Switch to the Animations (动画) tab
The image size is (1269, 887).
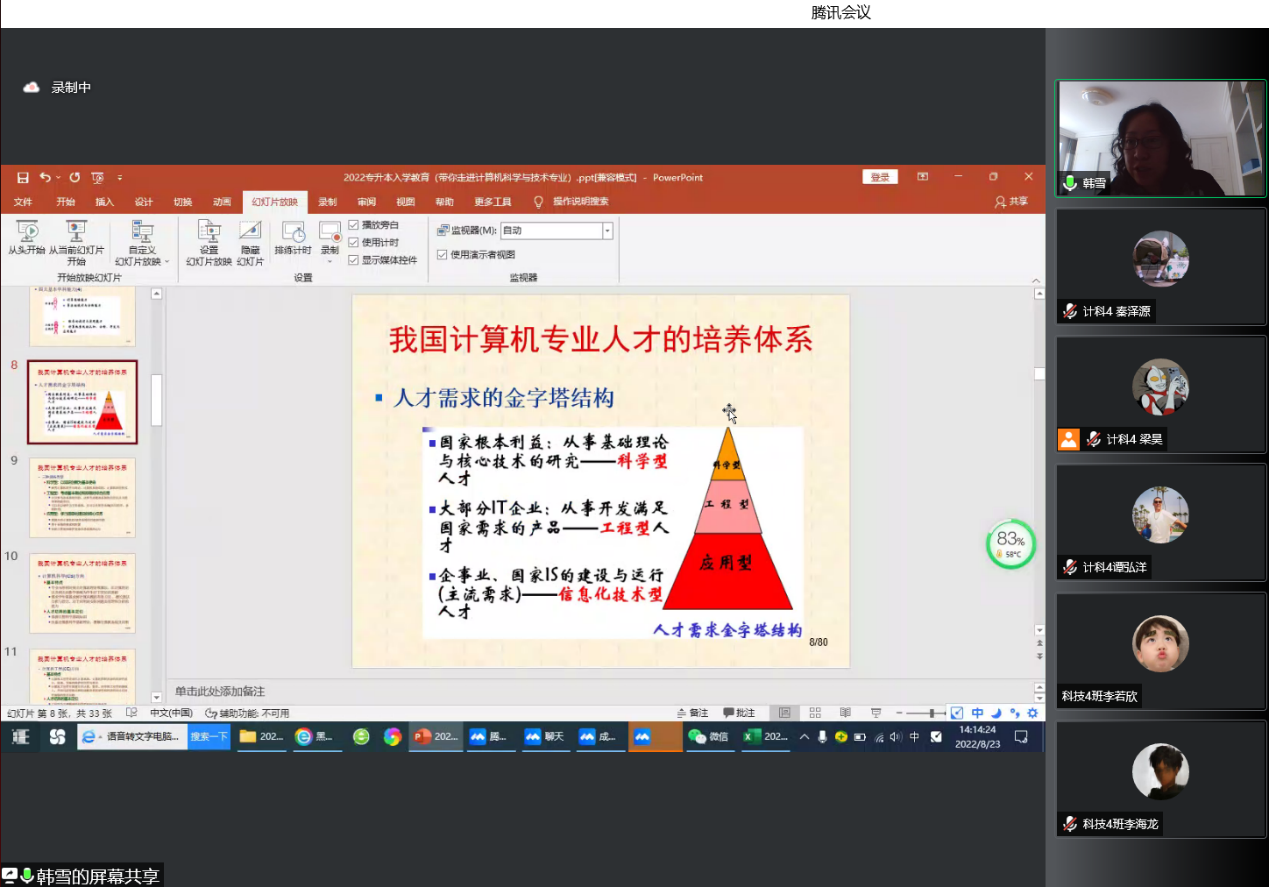[x=221, y=202]
